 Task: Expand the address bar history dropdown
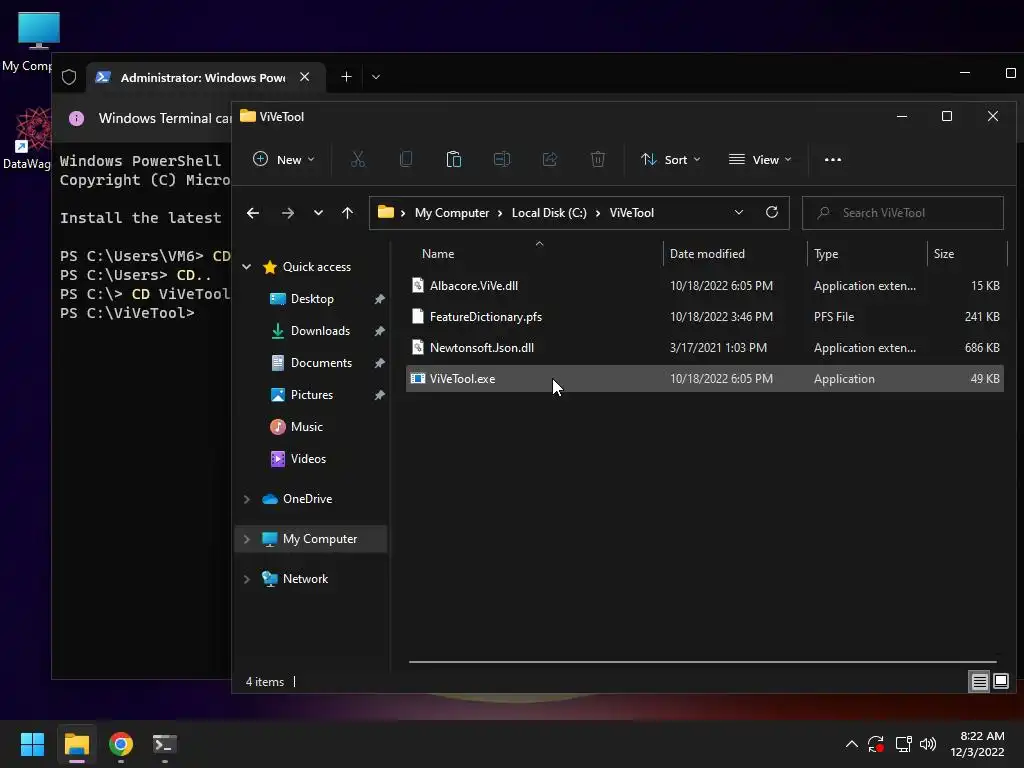tap(739, 212)
